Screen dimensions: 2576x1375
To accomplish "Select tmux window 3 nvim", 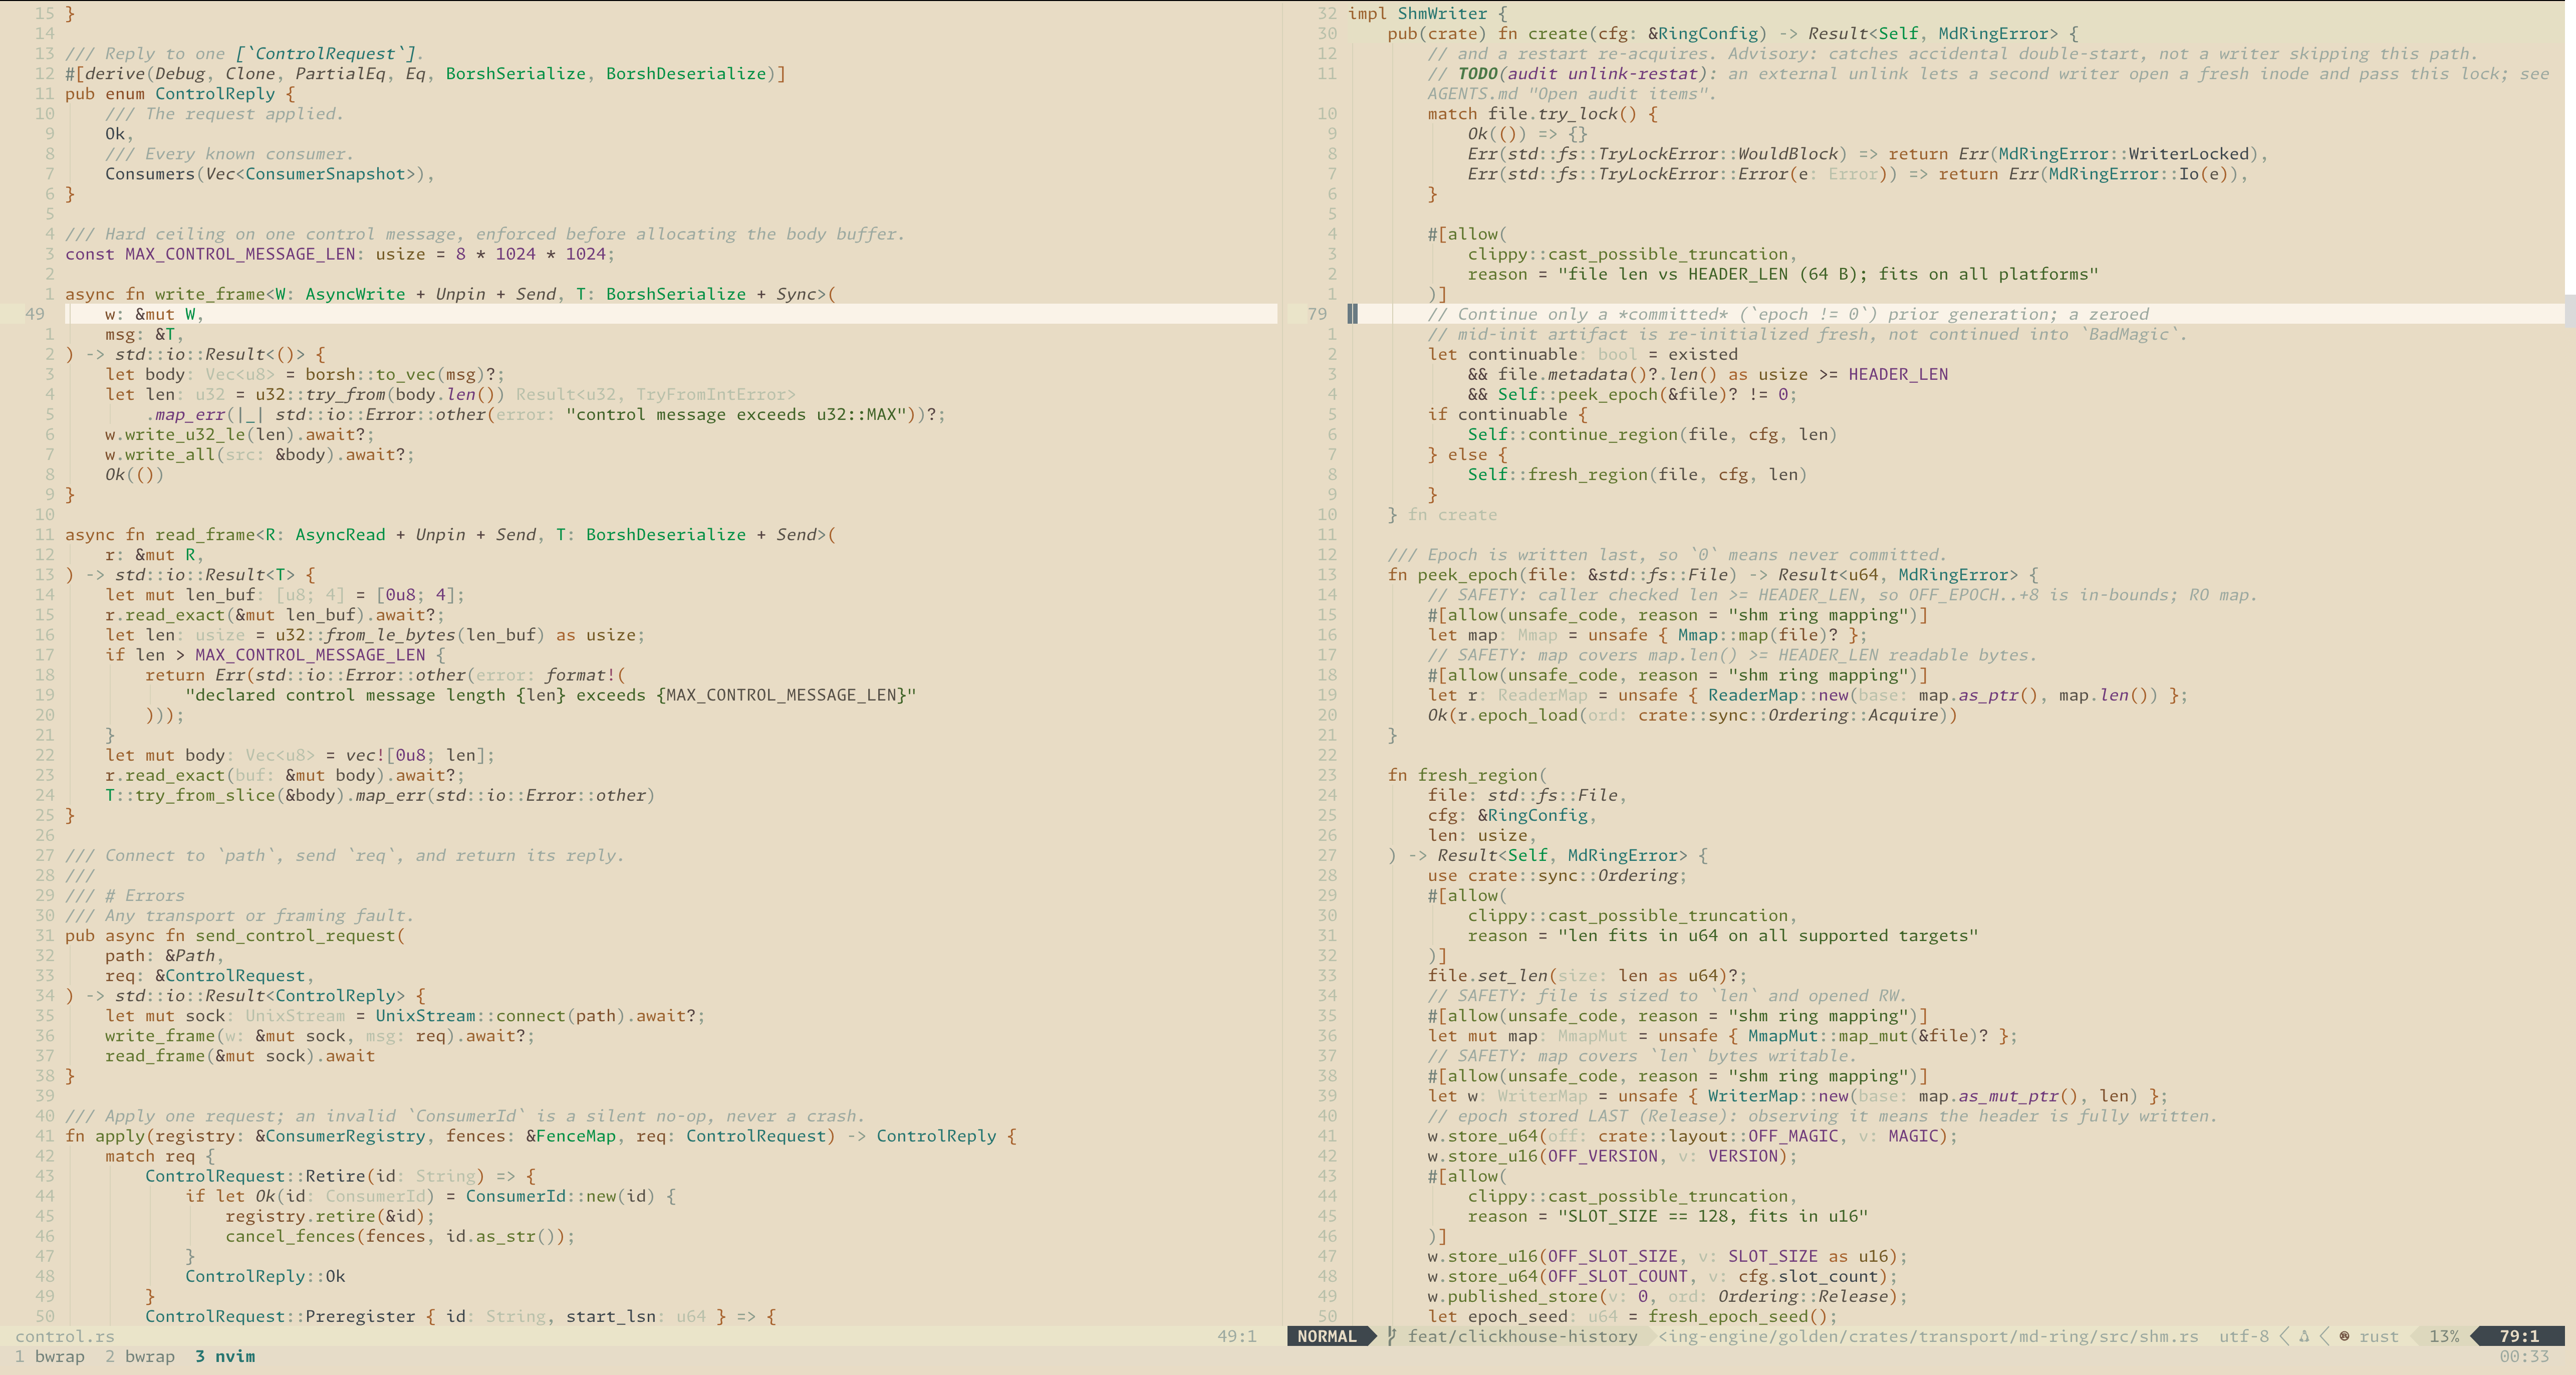I will pyautogui.click(x=225, y=1356).
